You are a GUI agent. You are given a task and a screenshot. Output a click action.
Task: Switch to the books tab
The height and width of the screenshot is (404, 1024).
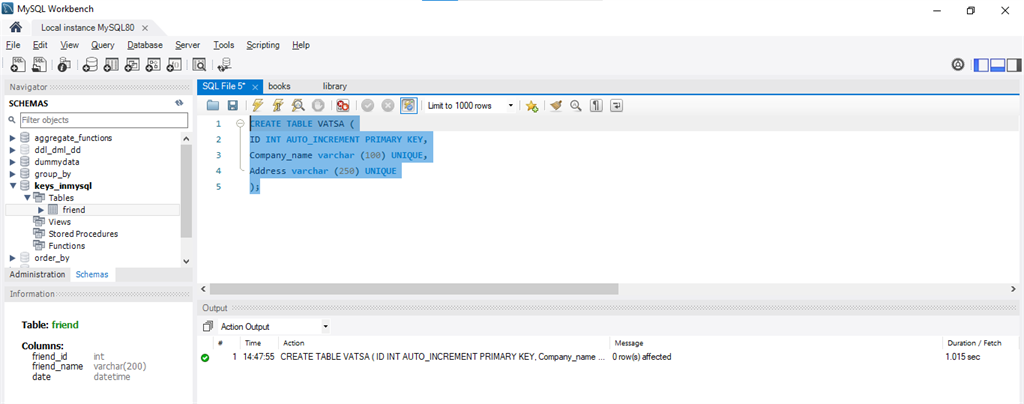[x=279, y=86]
